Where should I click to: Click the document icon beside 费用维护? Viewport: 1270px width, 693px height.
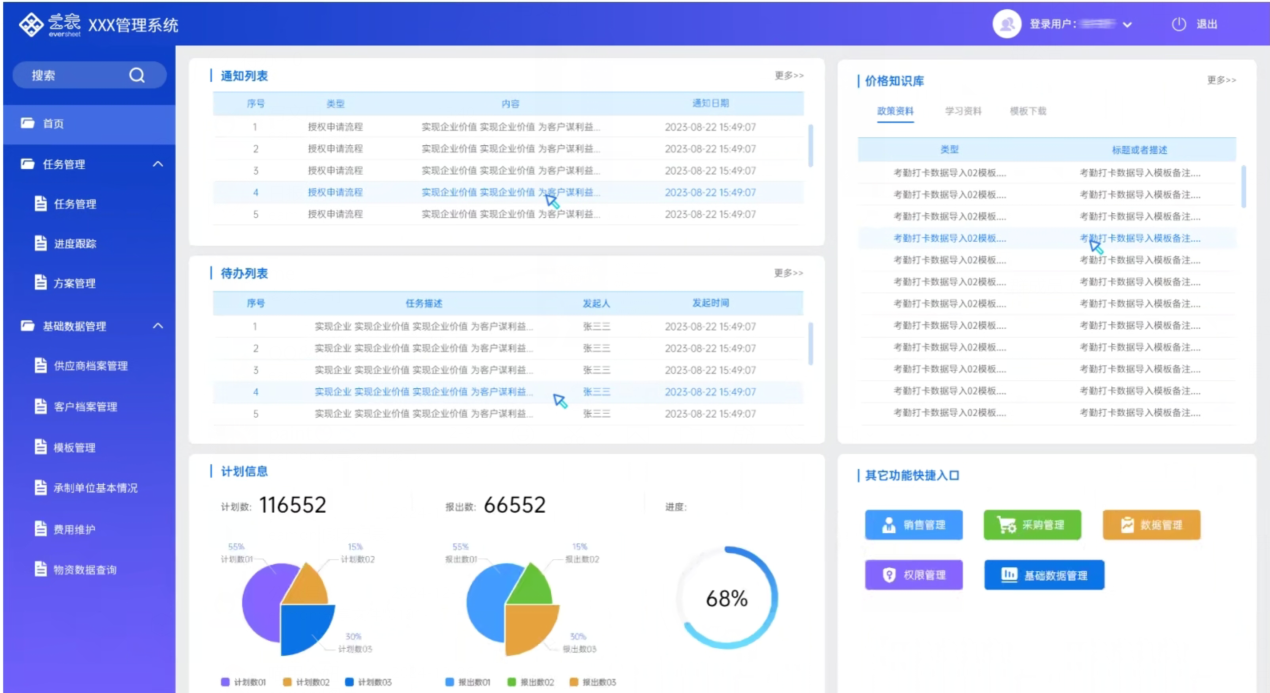tap(41, 528)
